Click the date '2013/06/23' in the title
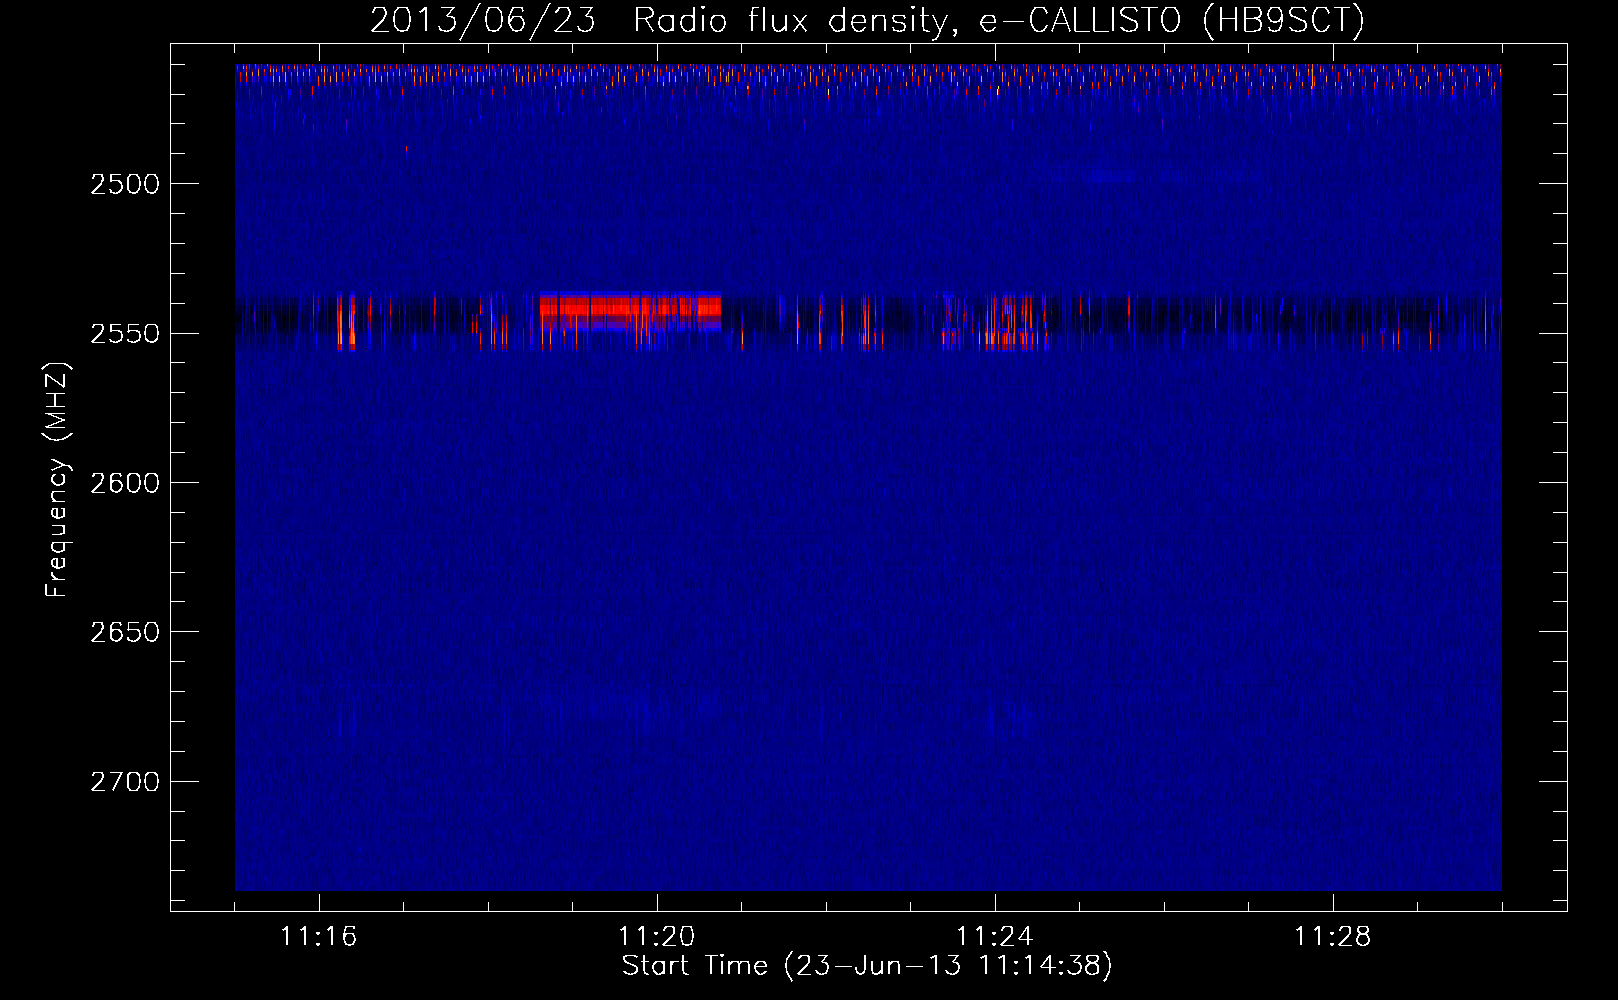The image size is (1618, 1000). coord(482,21)
